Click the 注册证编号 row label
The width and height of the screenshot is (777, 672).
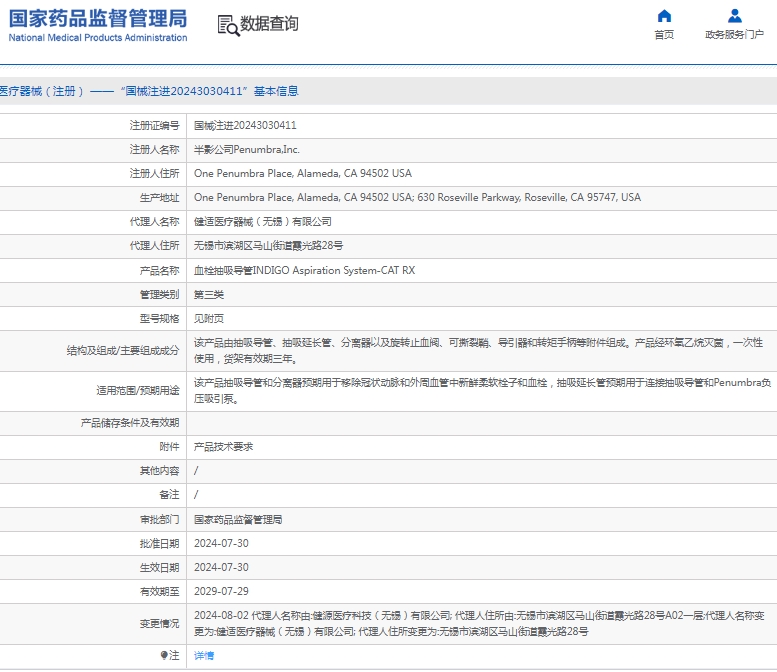pos(154,125)
